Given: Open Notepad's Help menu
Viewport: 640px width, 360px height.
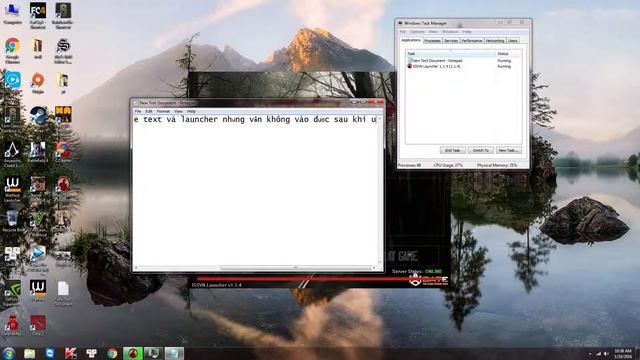Looking at the screenshot, I should click(191, 111).
